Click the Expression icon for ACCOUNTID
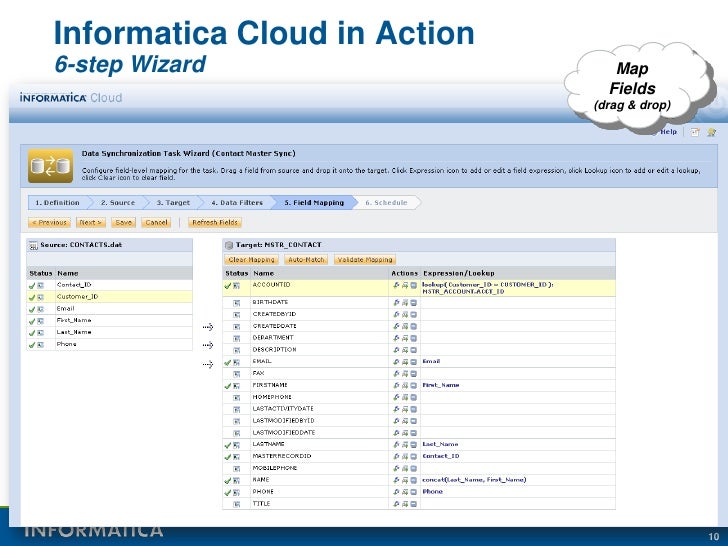Screen dimensions: 728x546 tap(396, 285)
